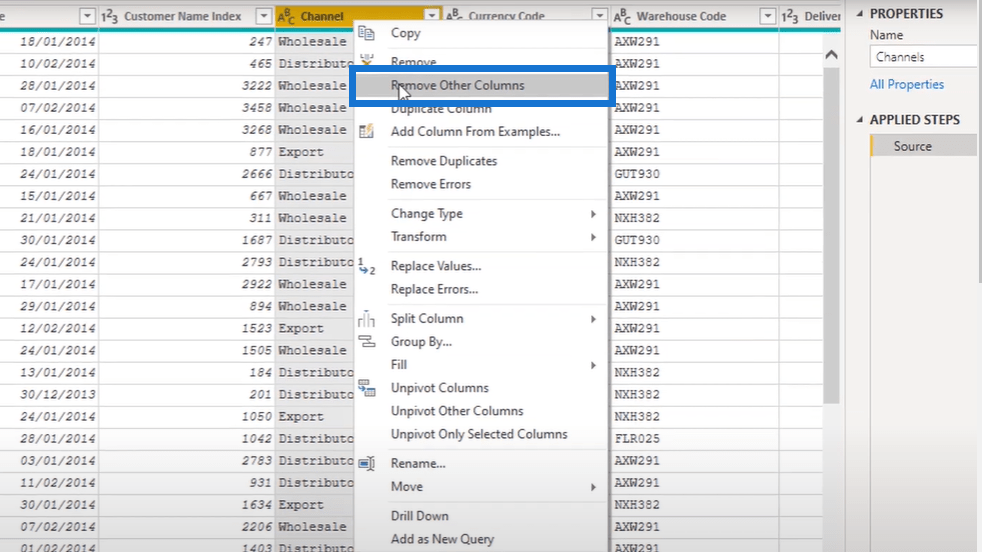Click the warehouse cell FLR025
Image resolution: width=982 pixels, height=552 pixels.
coord(694,439)
